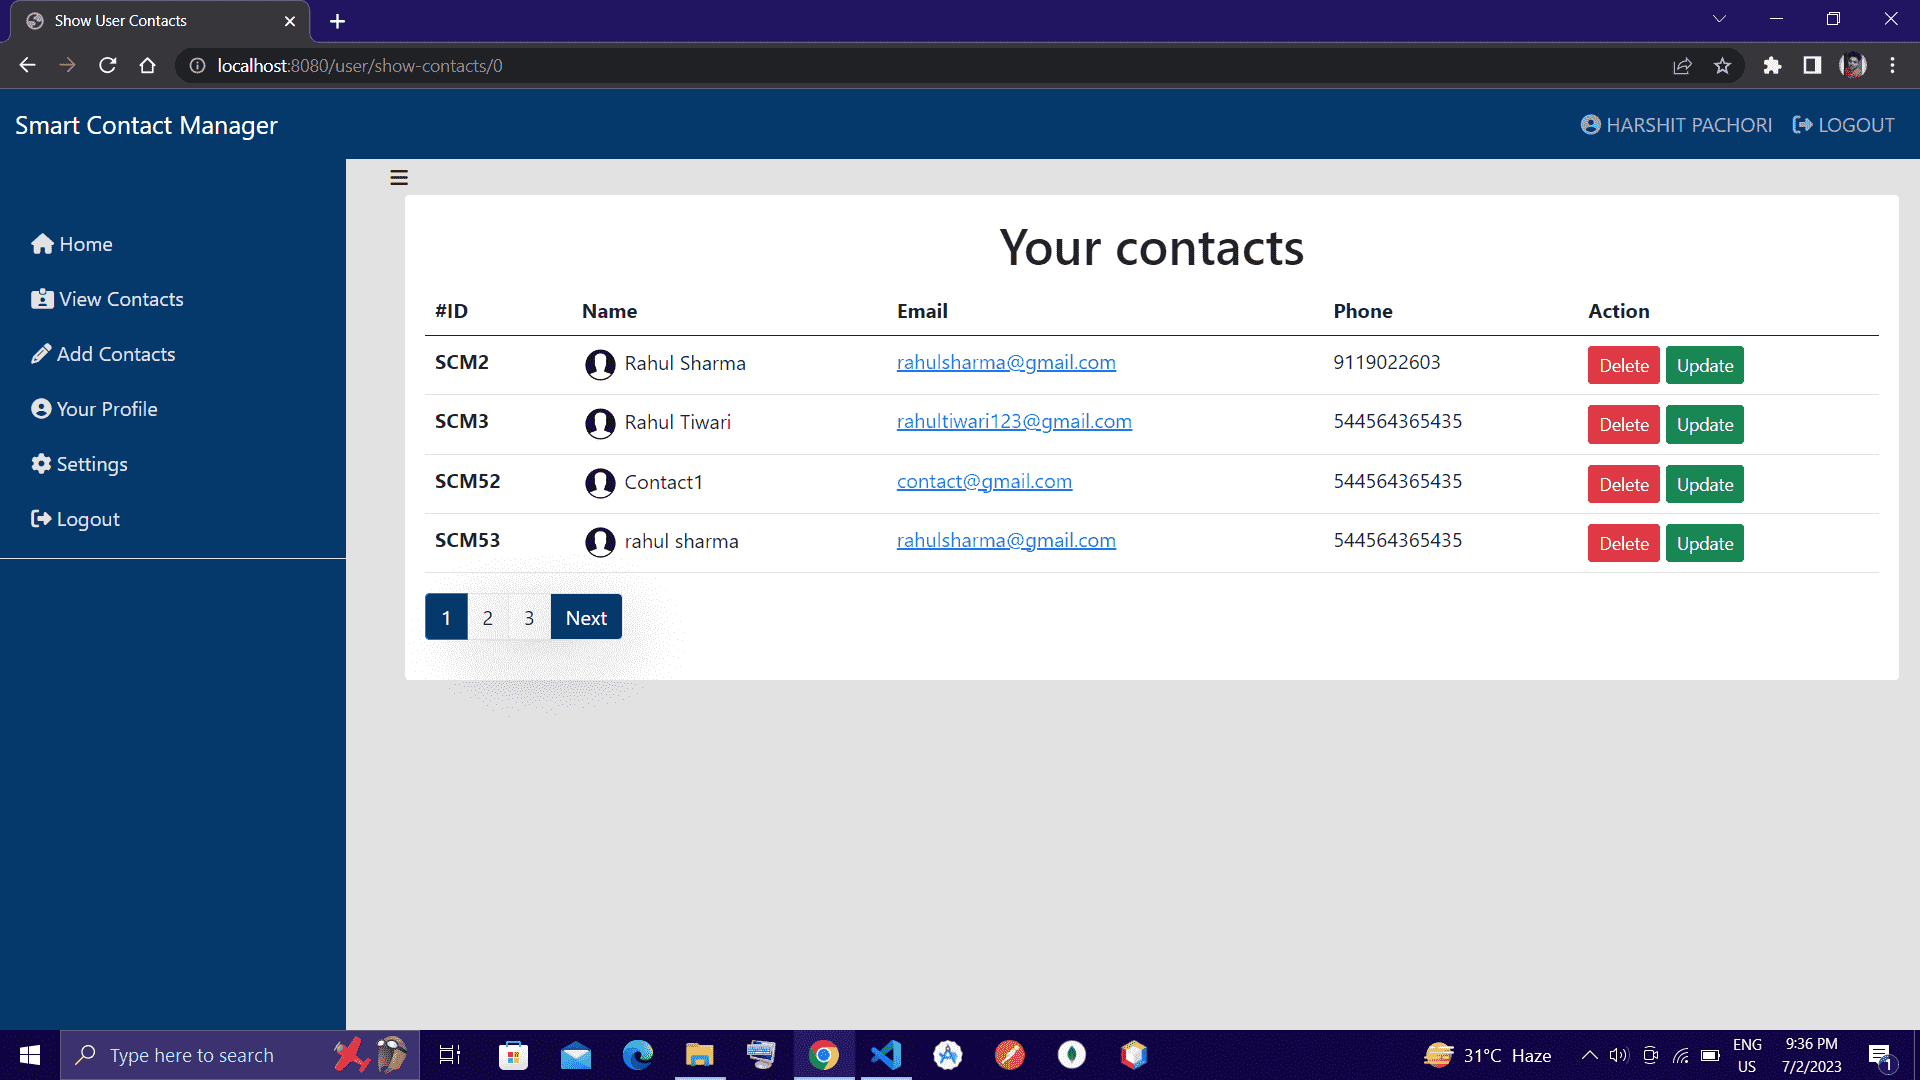
Task: Open Home in the sidebar
Action: pos(72,244)
